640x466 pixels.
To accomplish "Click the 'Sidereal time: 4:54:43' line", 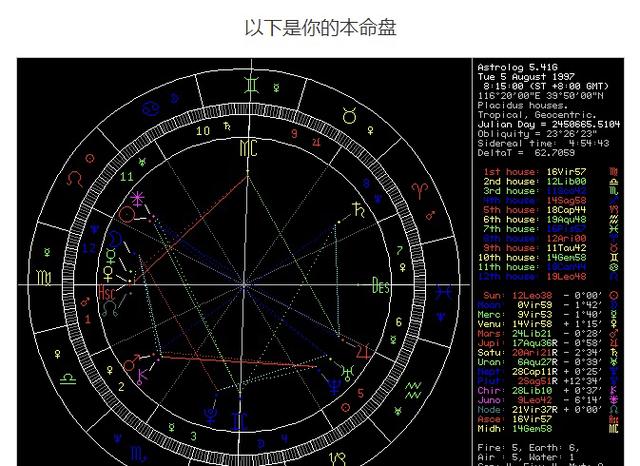I will 543,144.
